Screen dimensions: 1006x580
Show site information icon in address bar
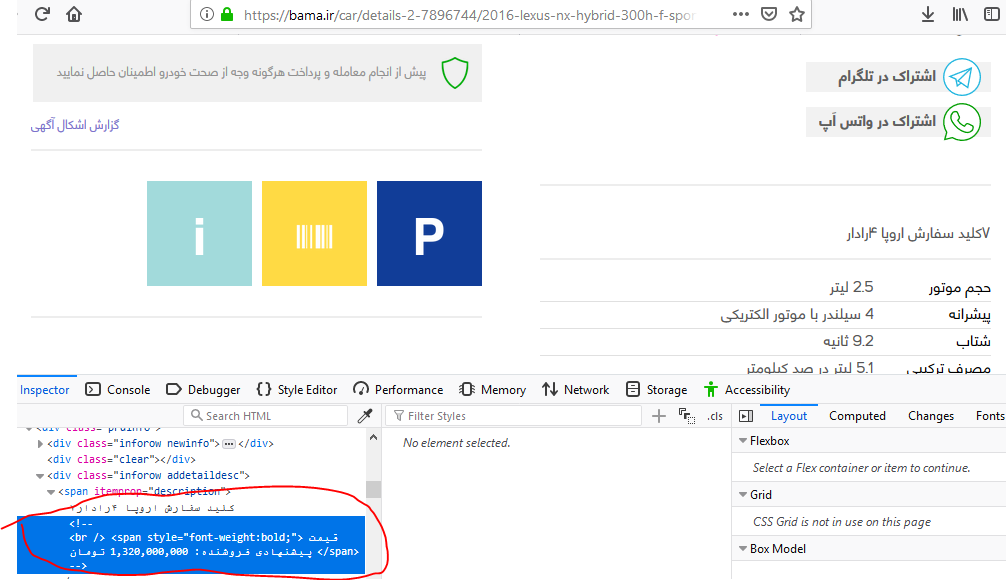tap(207, 14)
